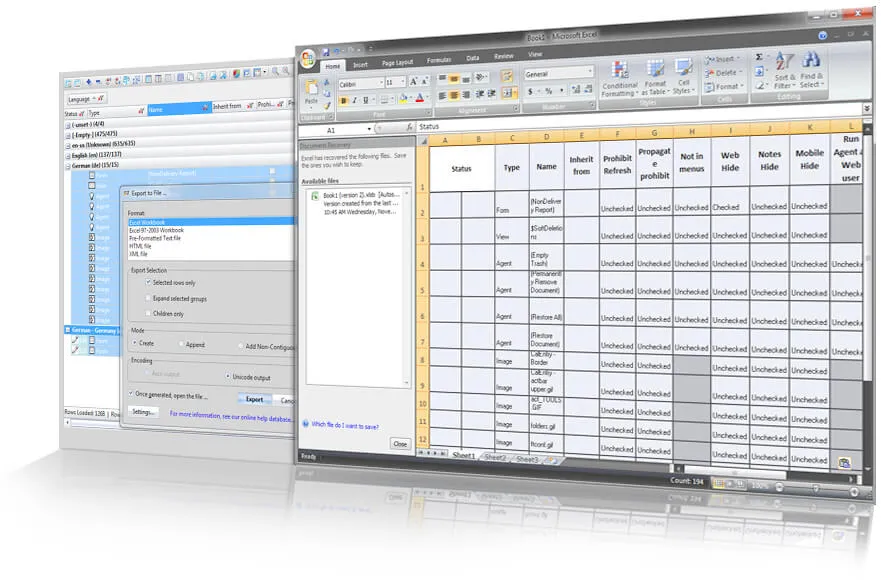
Task: Click the Excel zoom slider in the status bar
Action: click(x=816, y=490)
